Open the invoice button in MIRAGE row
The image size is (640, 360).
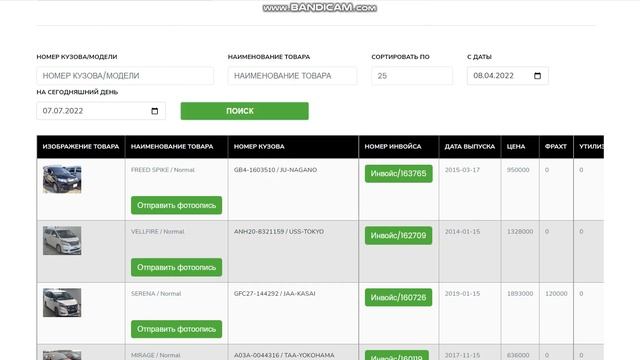click(397, 356)
